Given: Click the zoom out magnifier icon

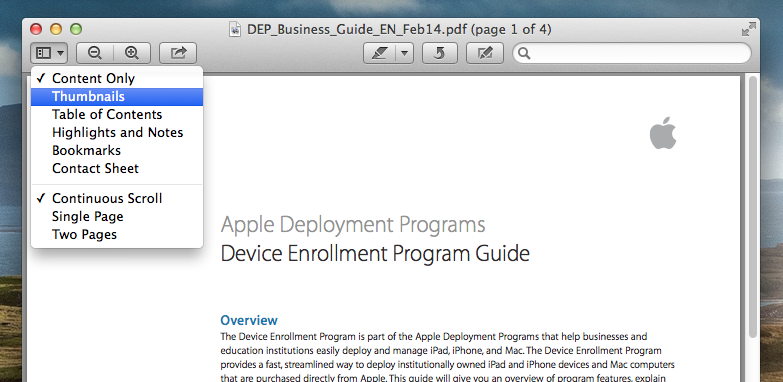Looking at the screenshot, I should (95, 53).
